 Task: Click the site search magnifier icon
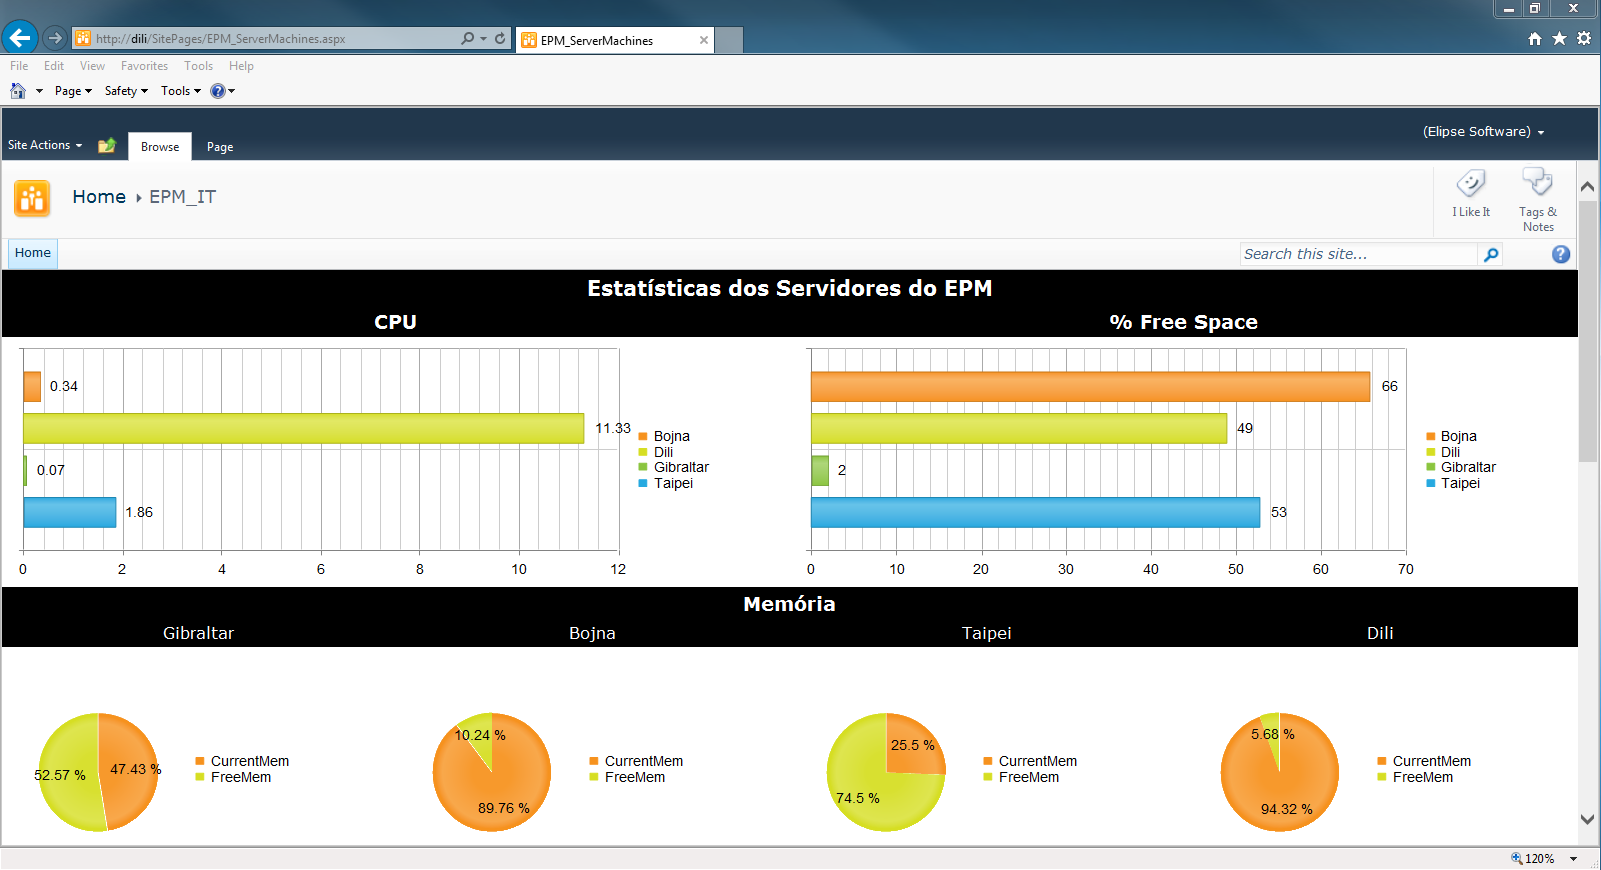[1490, 254]
